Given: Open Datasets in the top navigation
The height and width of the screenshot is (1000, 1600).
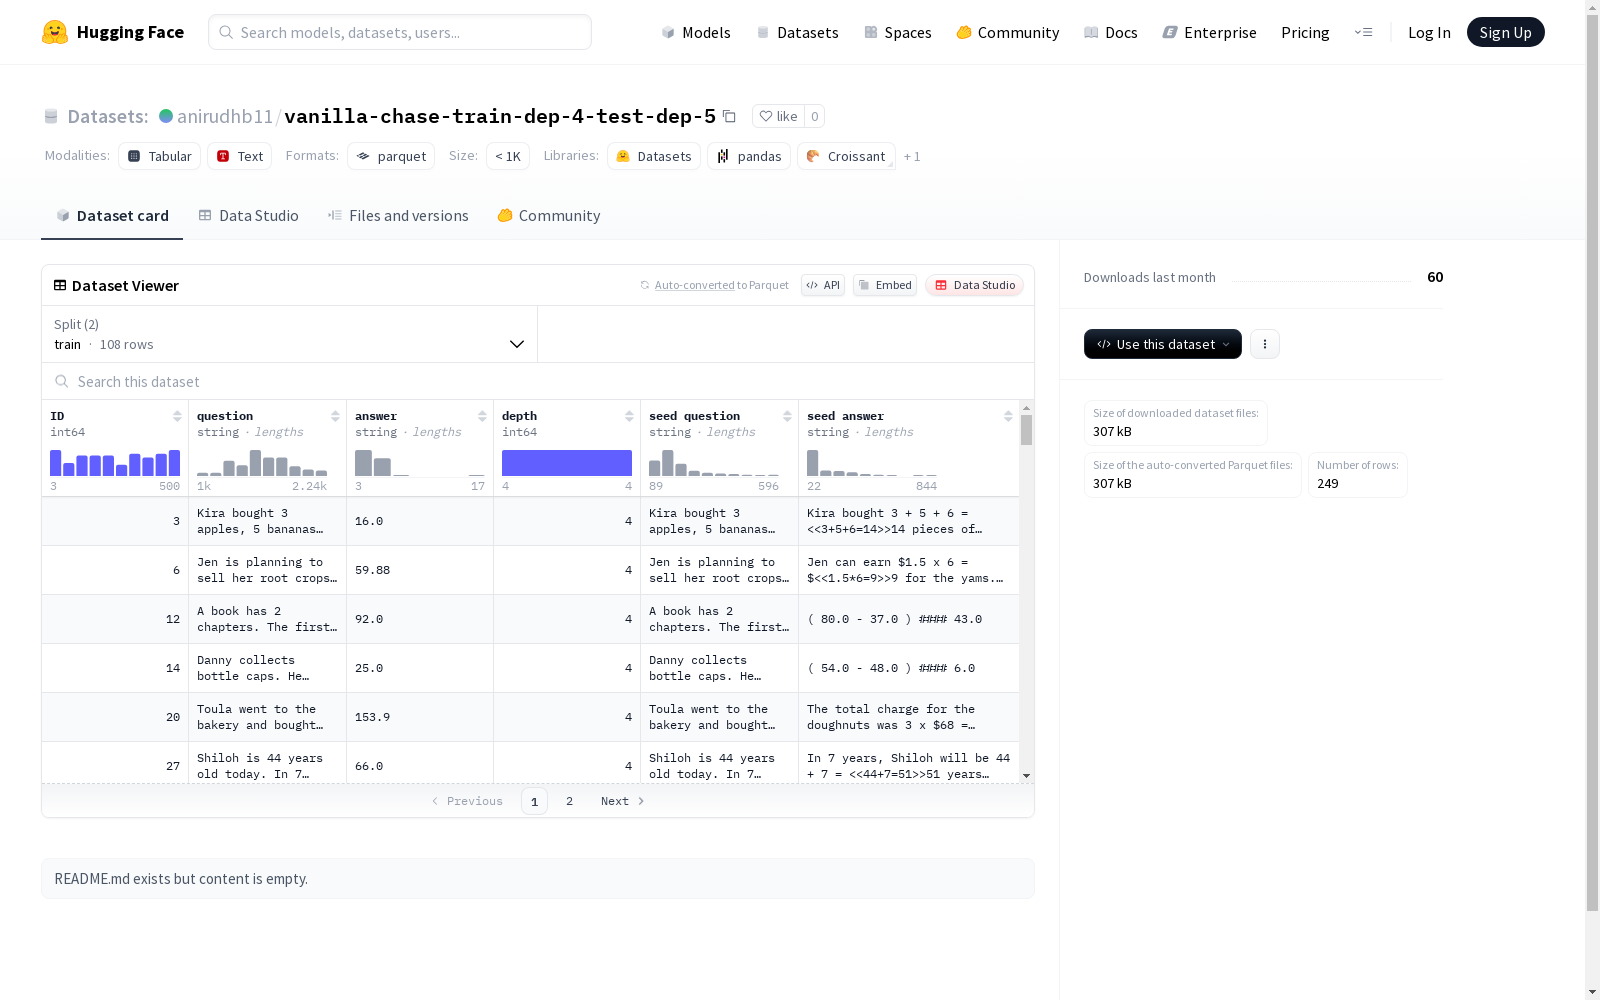Looking at the screenshot, I should [x=797, y=32].
